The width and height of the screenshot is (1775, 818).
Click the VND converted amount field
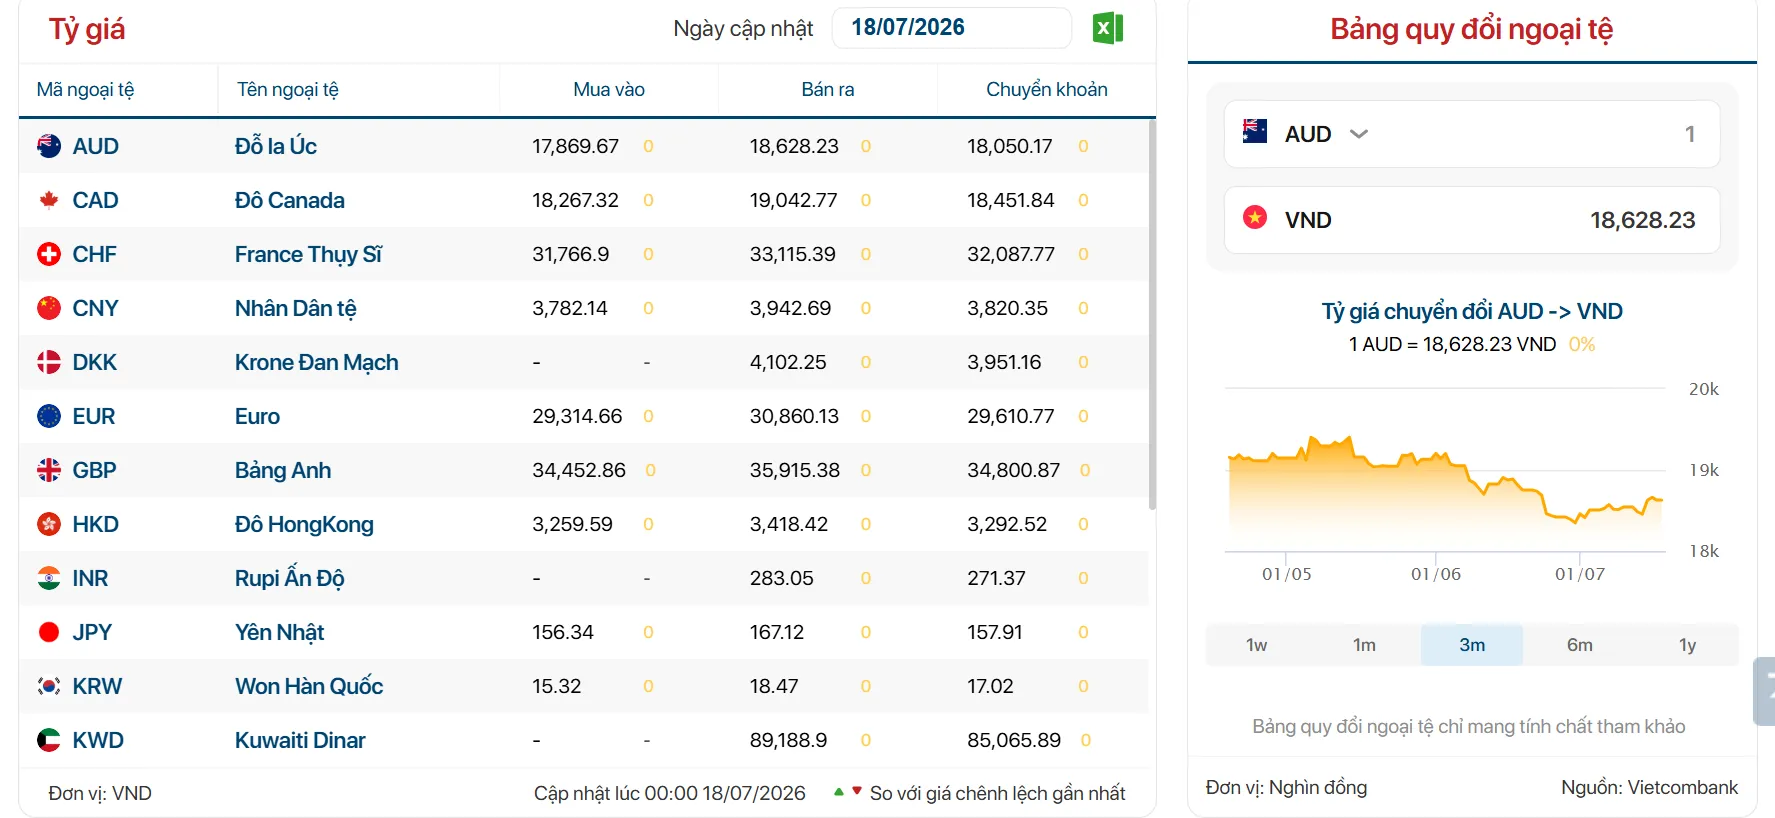click(x=1472, y=220)
